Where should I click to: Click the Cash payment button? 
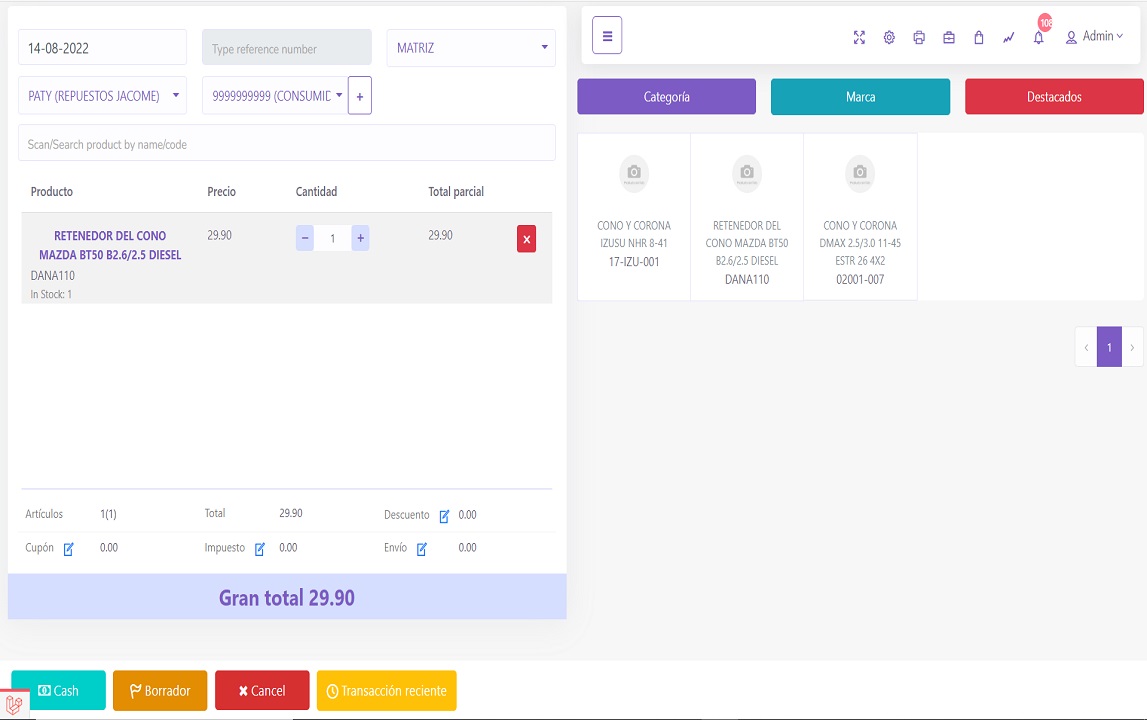pos(58,690)
